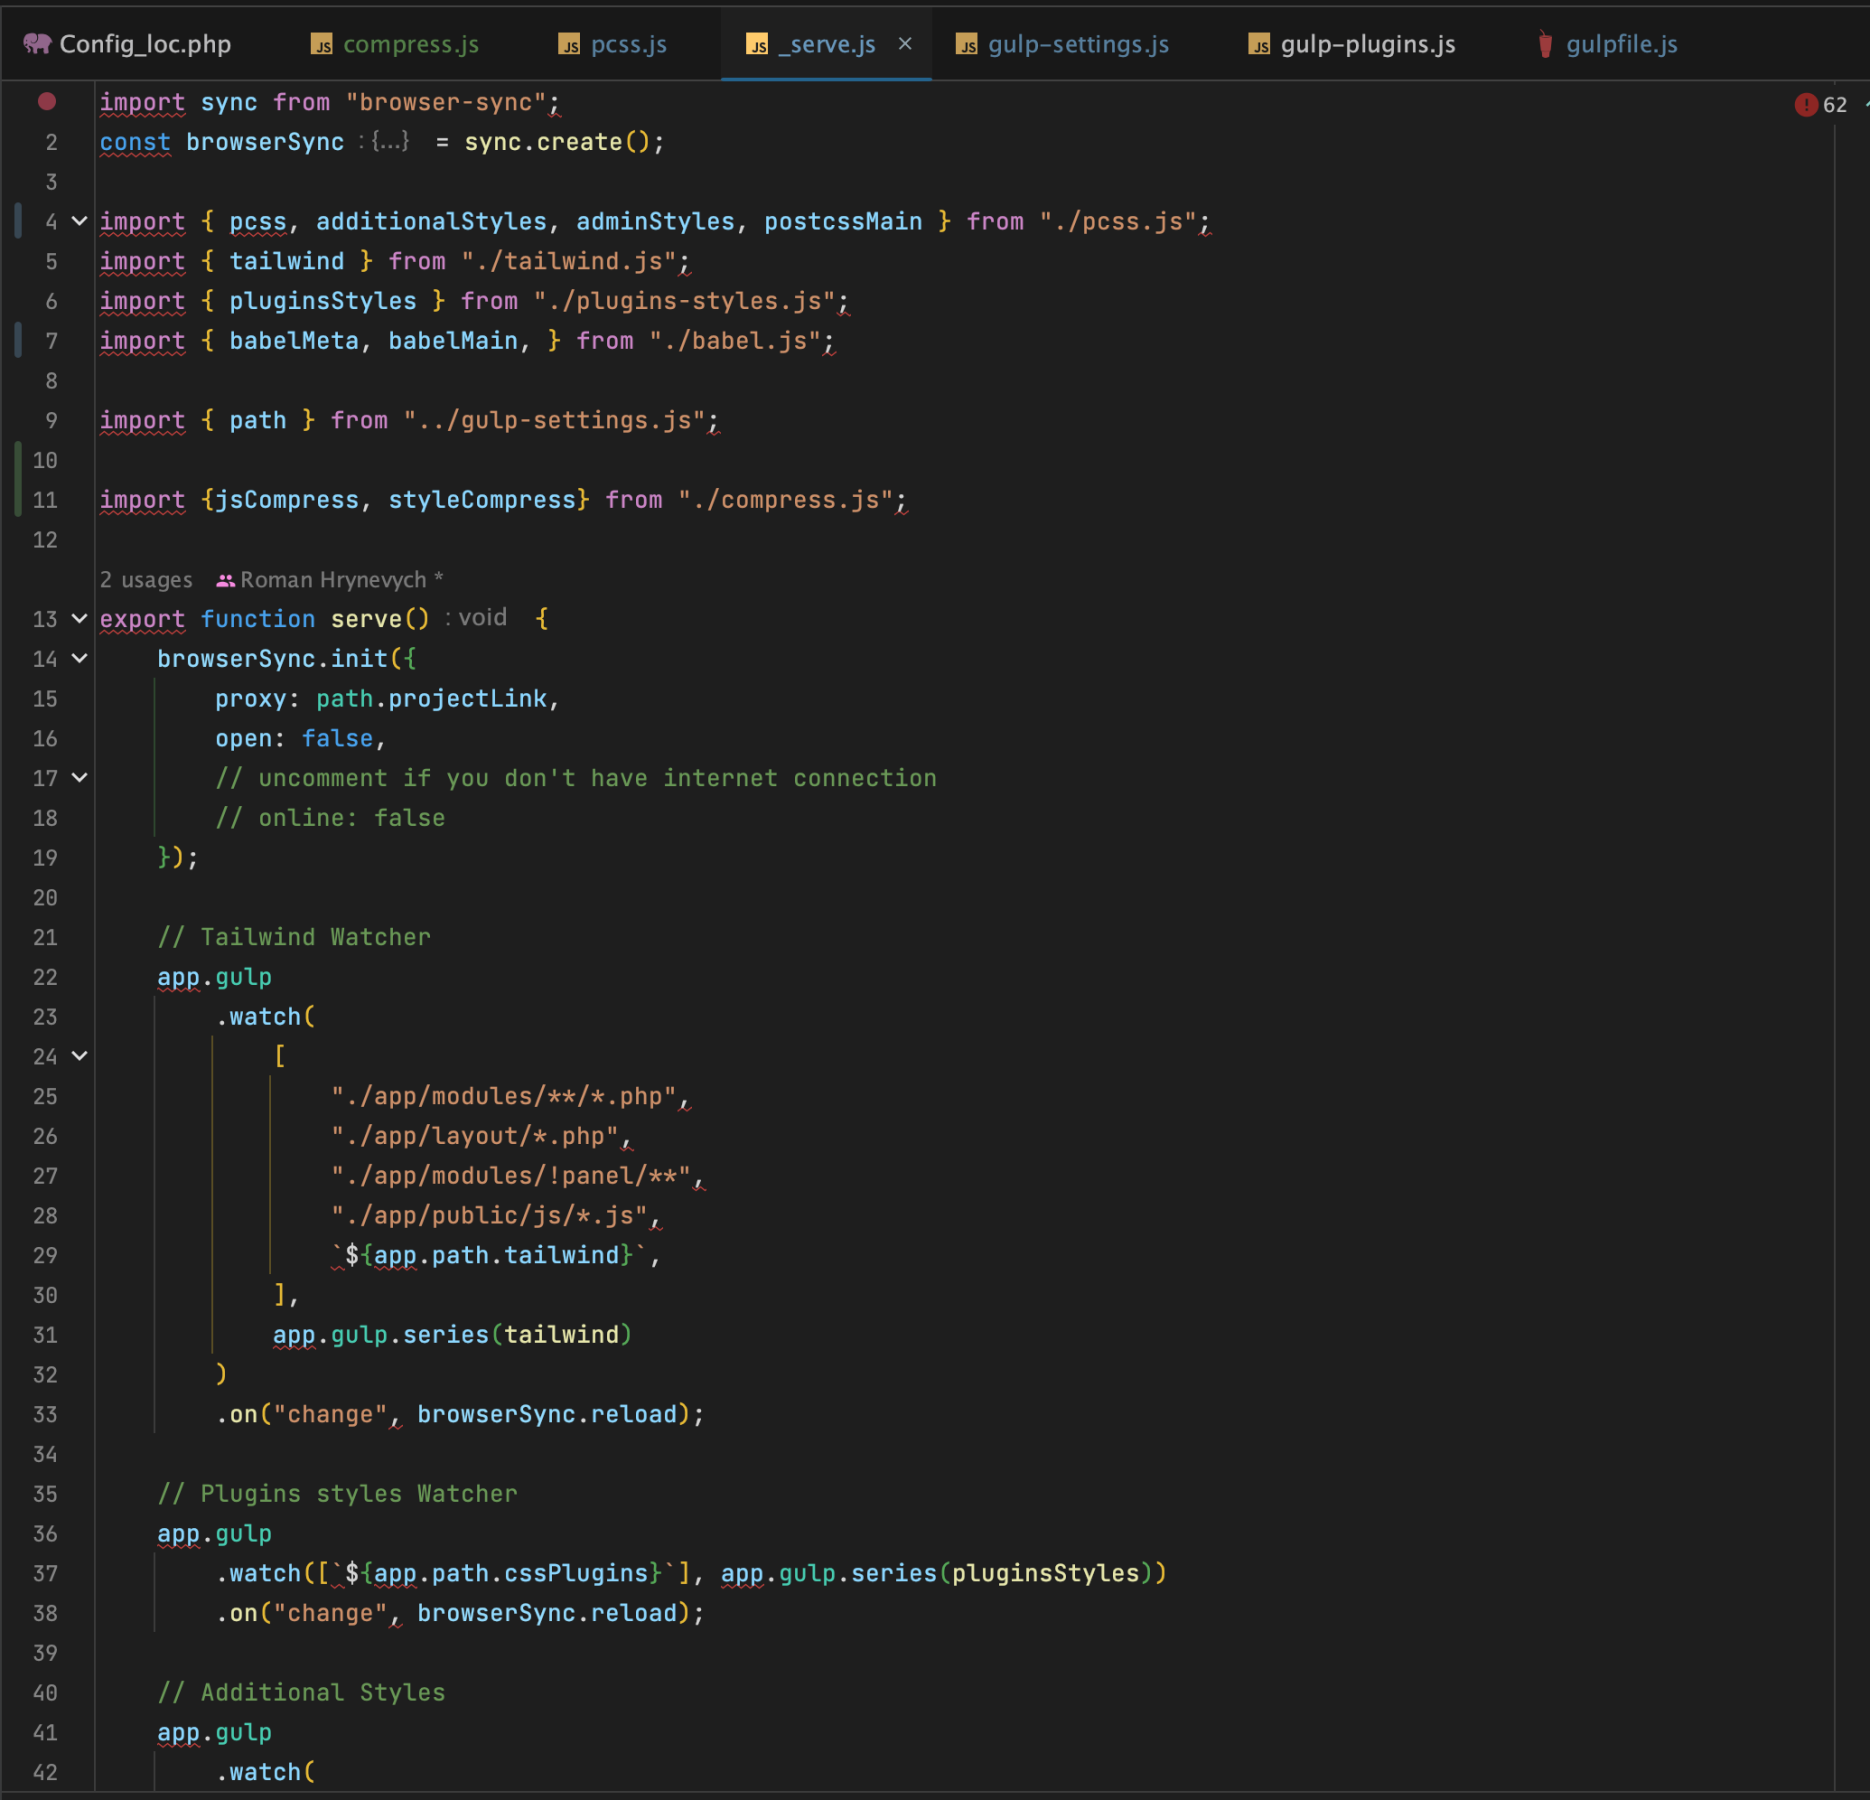
Task: Collapse the import fold arrow on line 4
Action: [x=80, y=221]
